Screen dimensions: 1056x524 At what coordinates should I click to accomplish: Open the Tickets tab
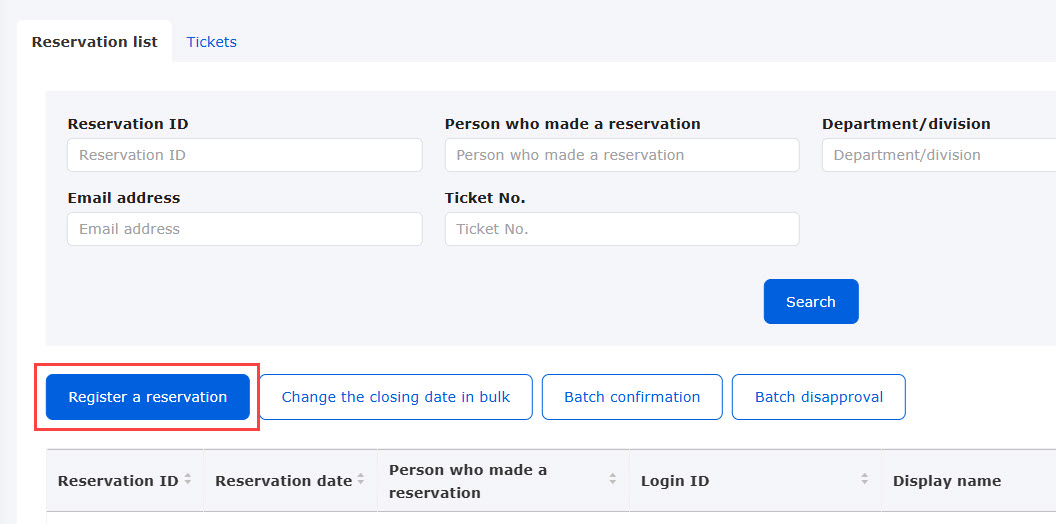tap(211, 42)
